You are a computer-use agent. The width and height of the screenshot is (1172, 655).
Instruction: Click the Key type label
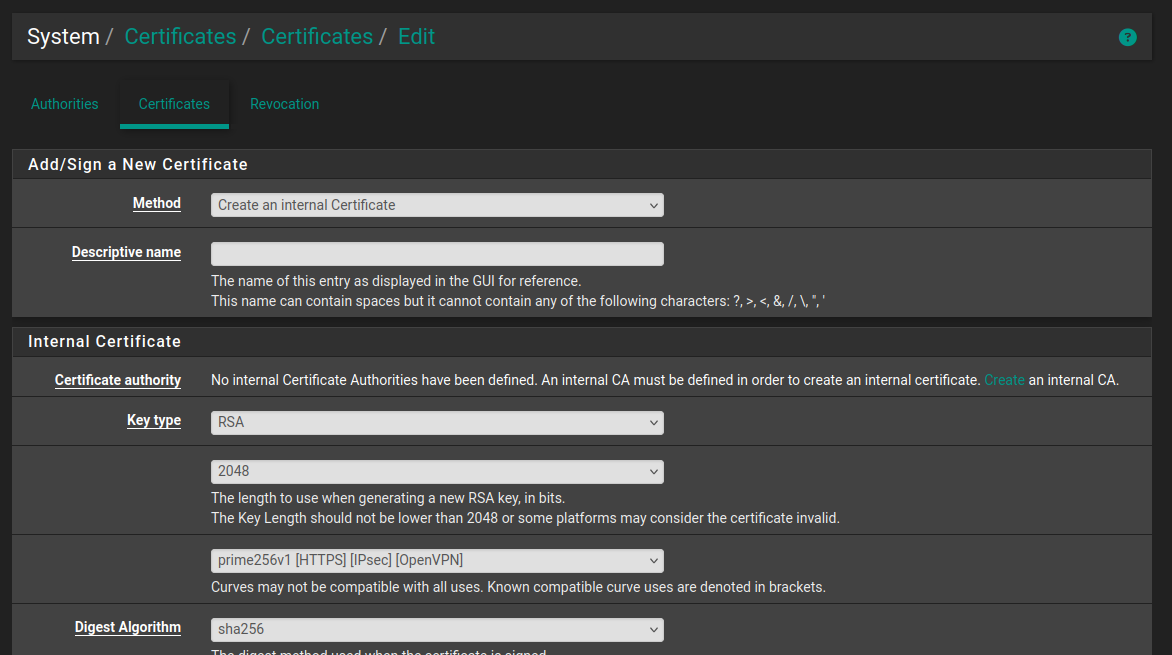coord(154,420)
